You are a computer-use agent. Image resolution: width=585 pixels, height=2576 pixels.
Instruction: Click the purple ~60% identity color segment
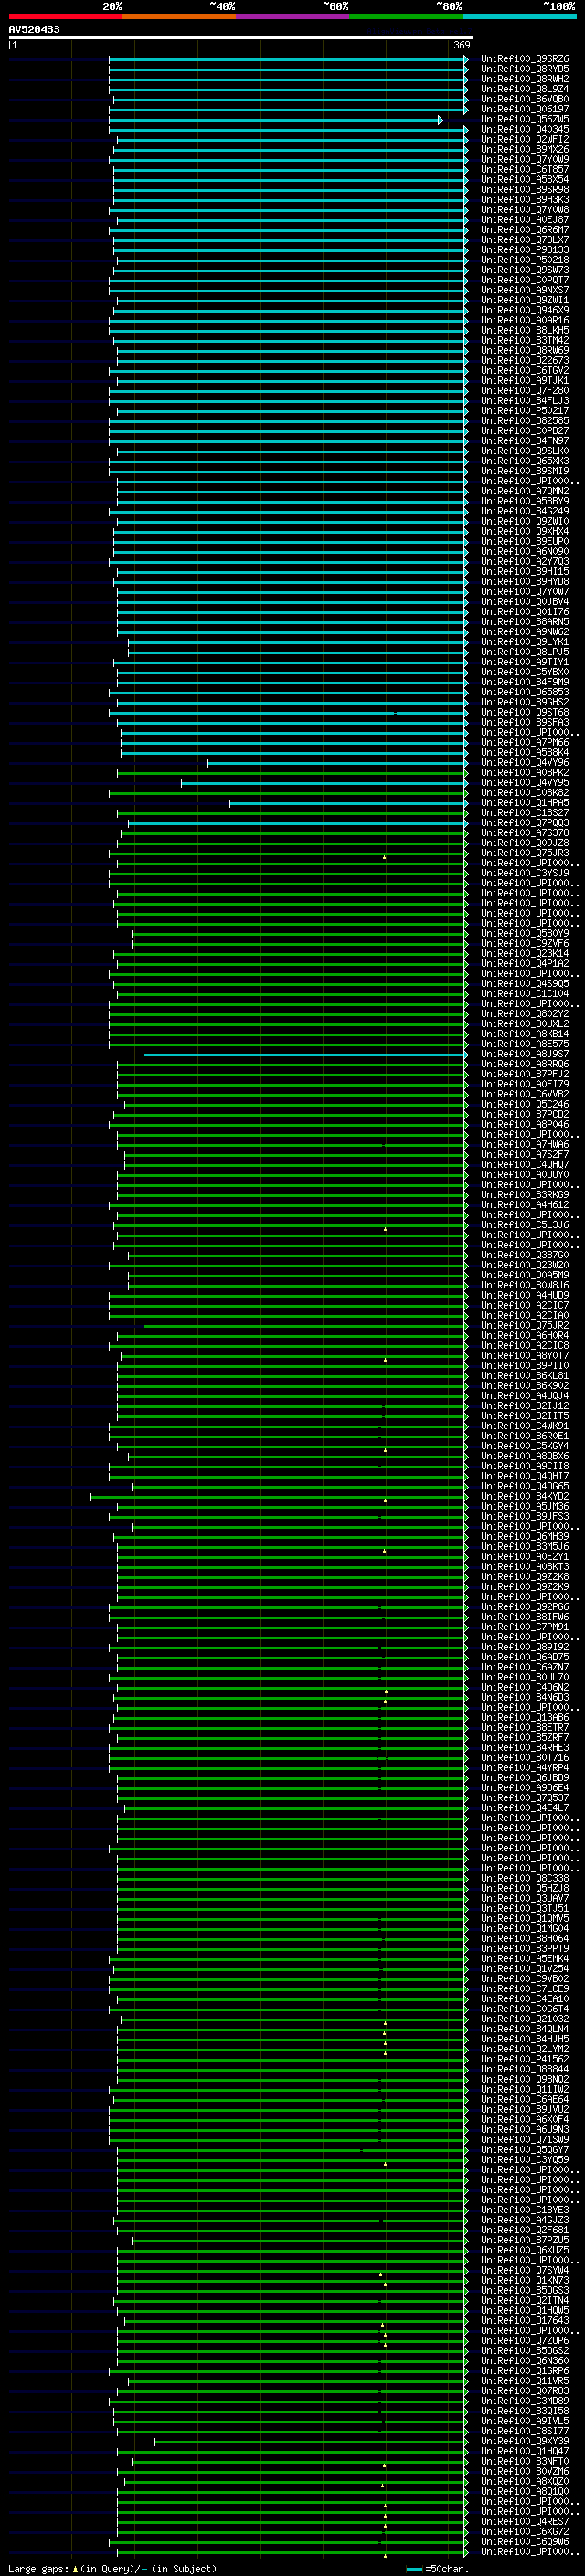pyautogui.click(x=292, y=16)
